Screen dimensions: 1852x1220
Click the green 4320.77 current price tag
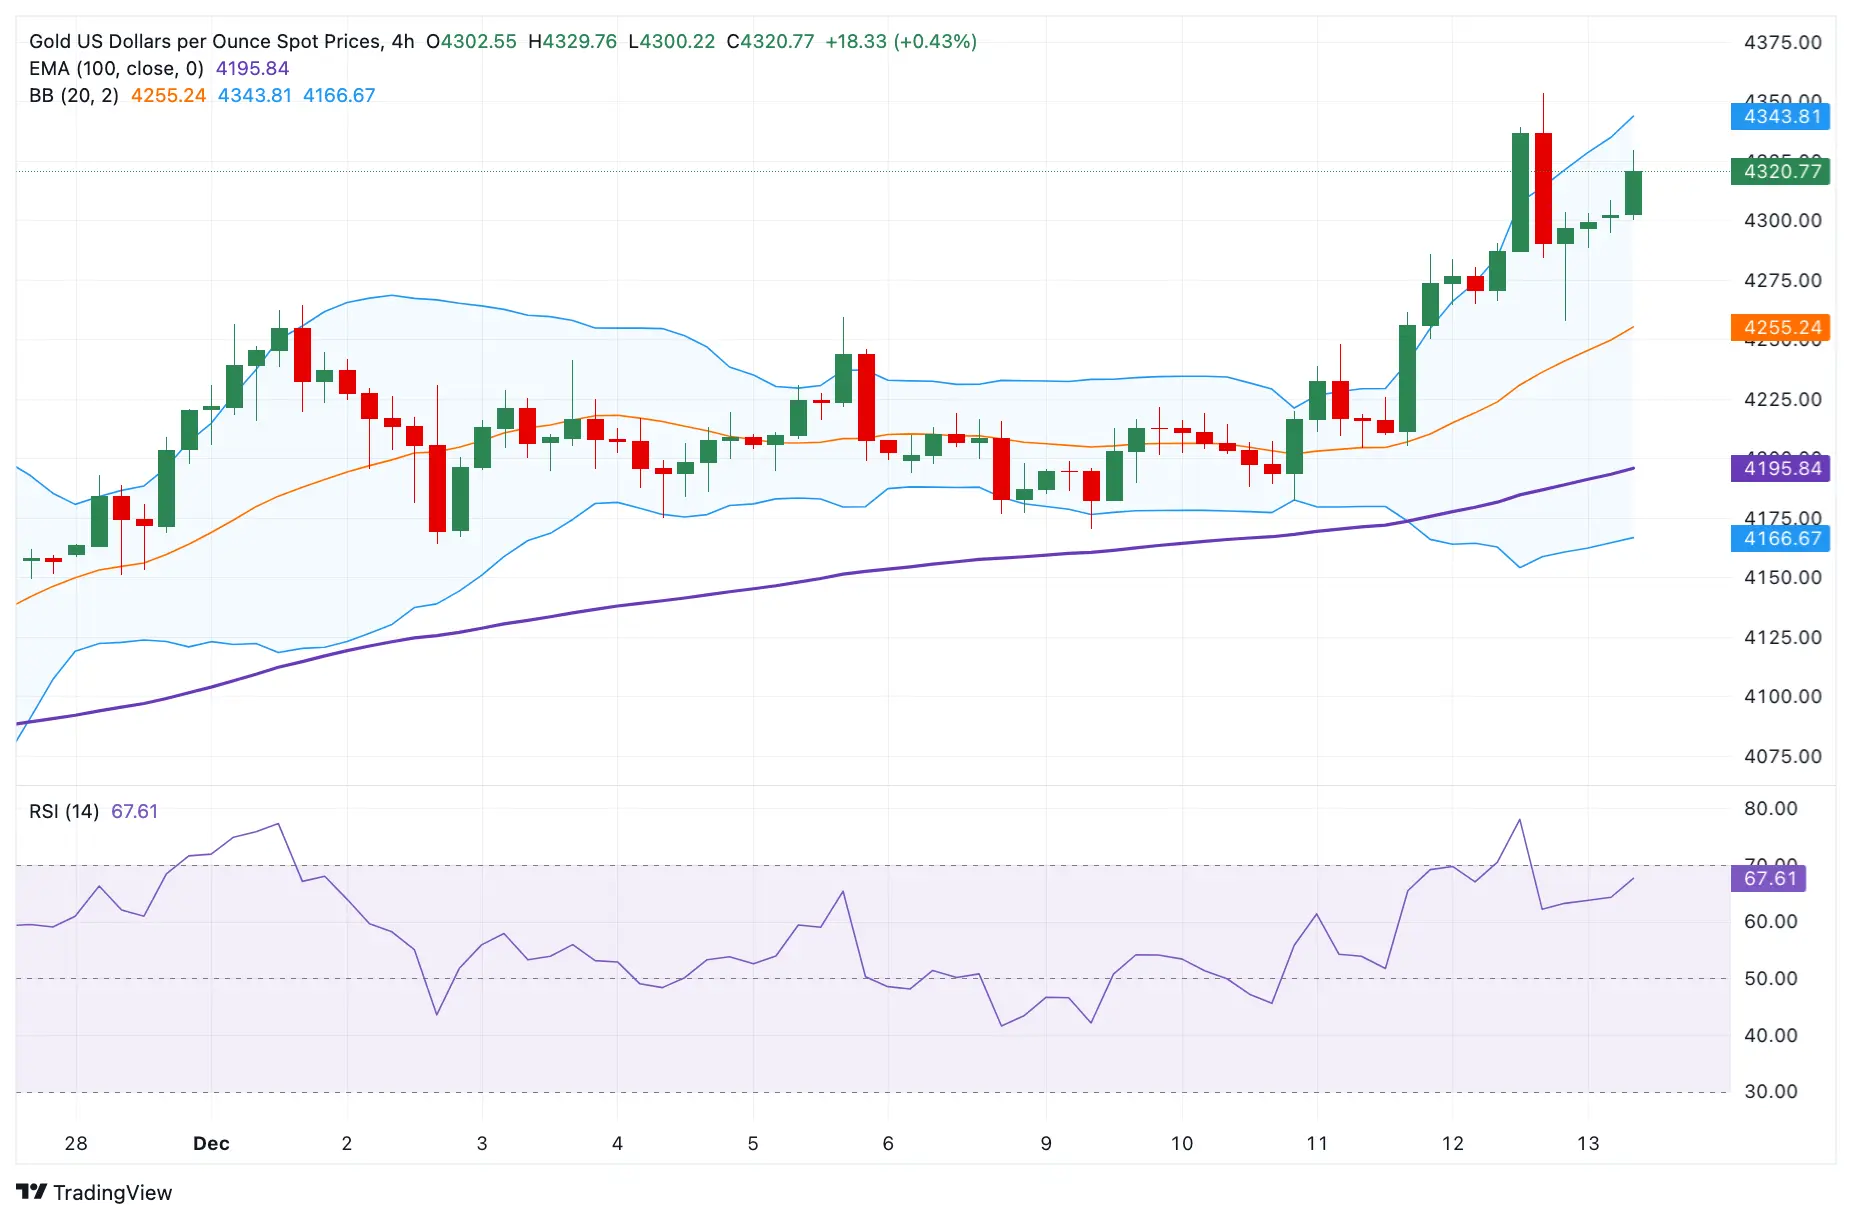1781,171
